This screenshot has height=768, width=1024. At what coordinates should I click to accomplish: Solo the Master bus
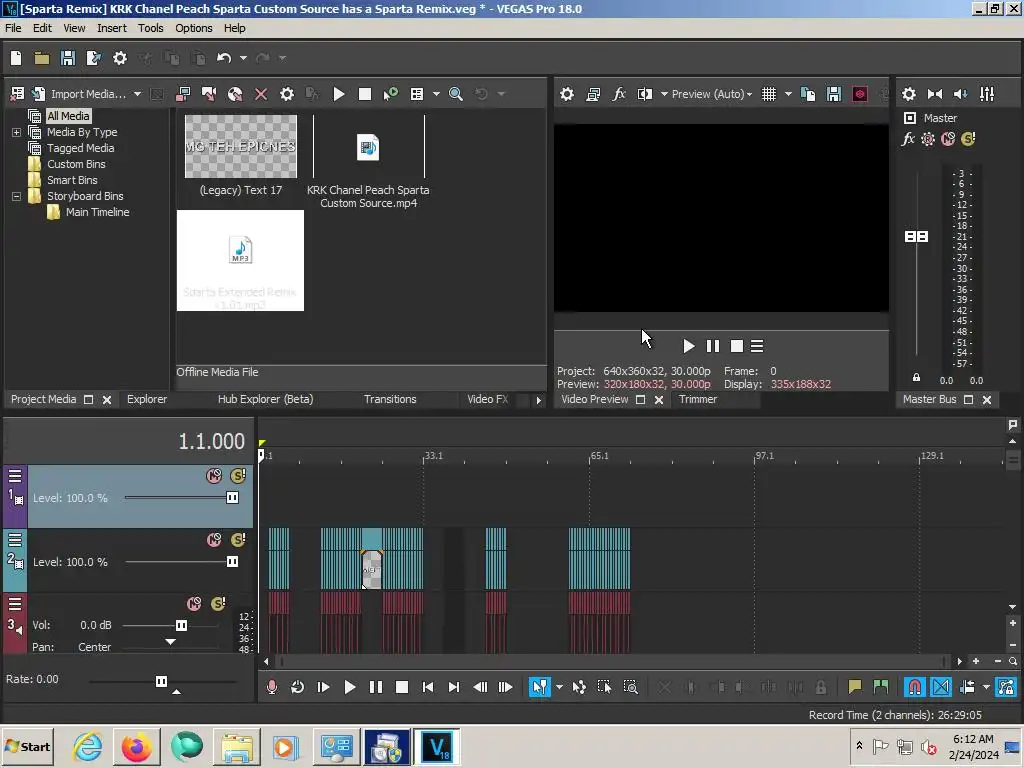(968, 138)
